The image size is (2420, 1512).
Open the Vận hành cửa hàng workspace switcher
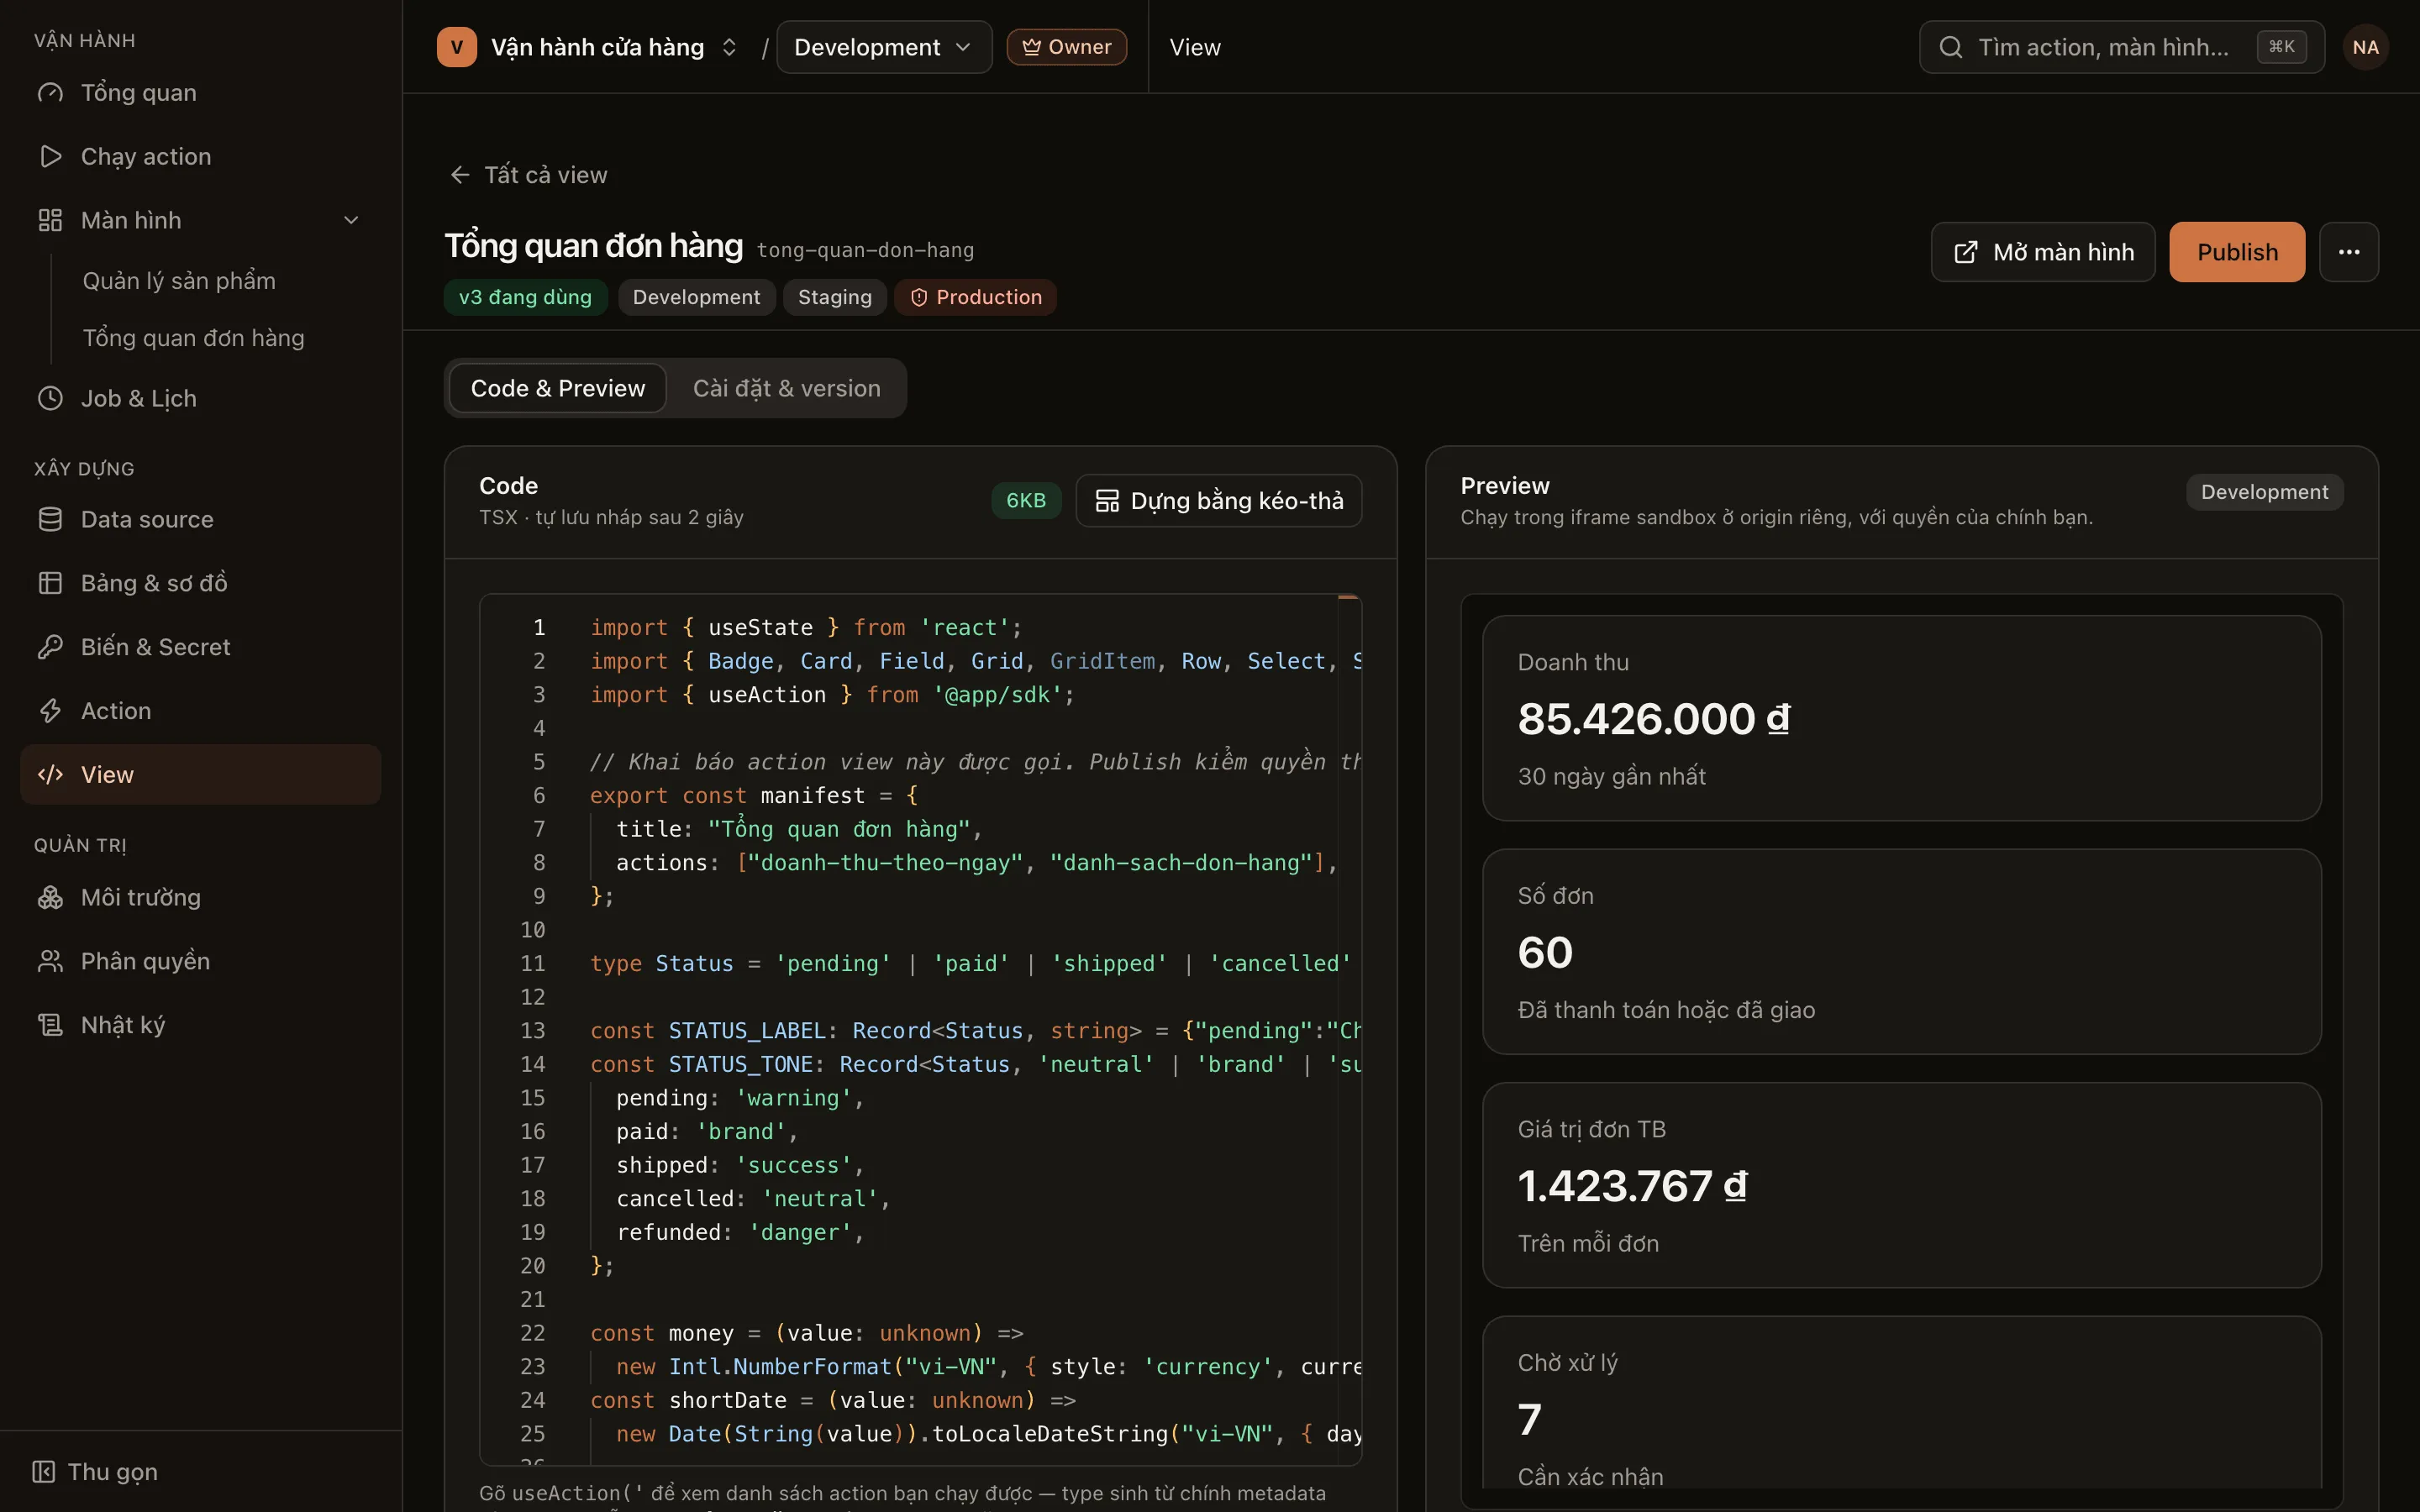click(588, 47)
